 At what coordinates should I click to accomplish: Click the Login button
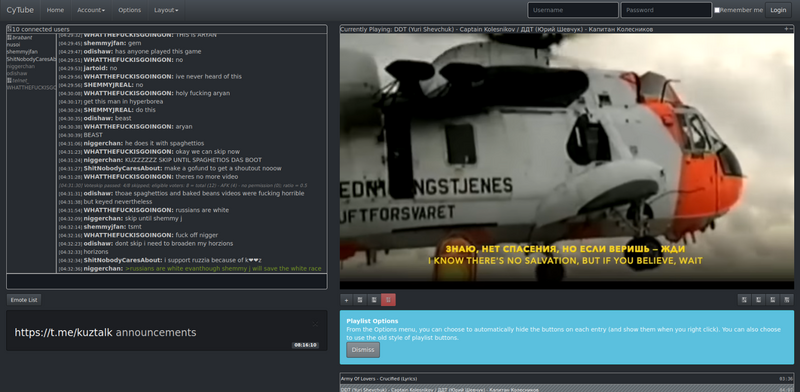tap(778, 10)
